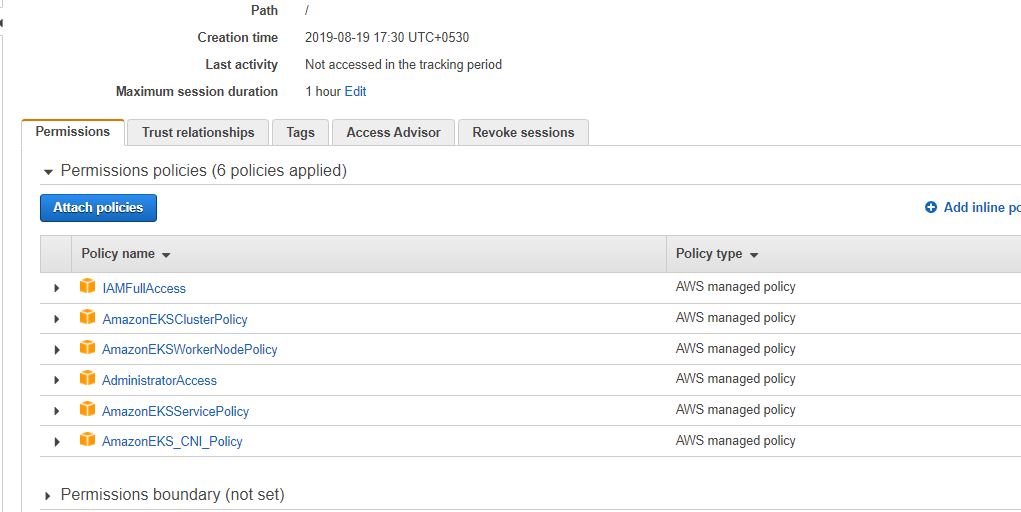1021x512 pixels.
Task: Switch to the Trust relationships tab
Action: pyautogui.click(x=198, y=132)
